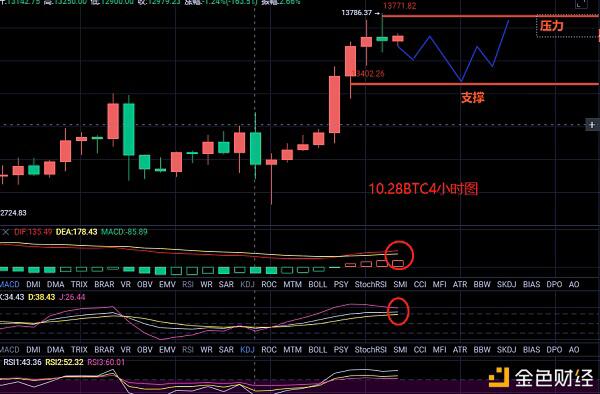Pick DPO in the tab row under the KDJ panel
The height and width of the screenshot is (394, 600).
point(554,350)
